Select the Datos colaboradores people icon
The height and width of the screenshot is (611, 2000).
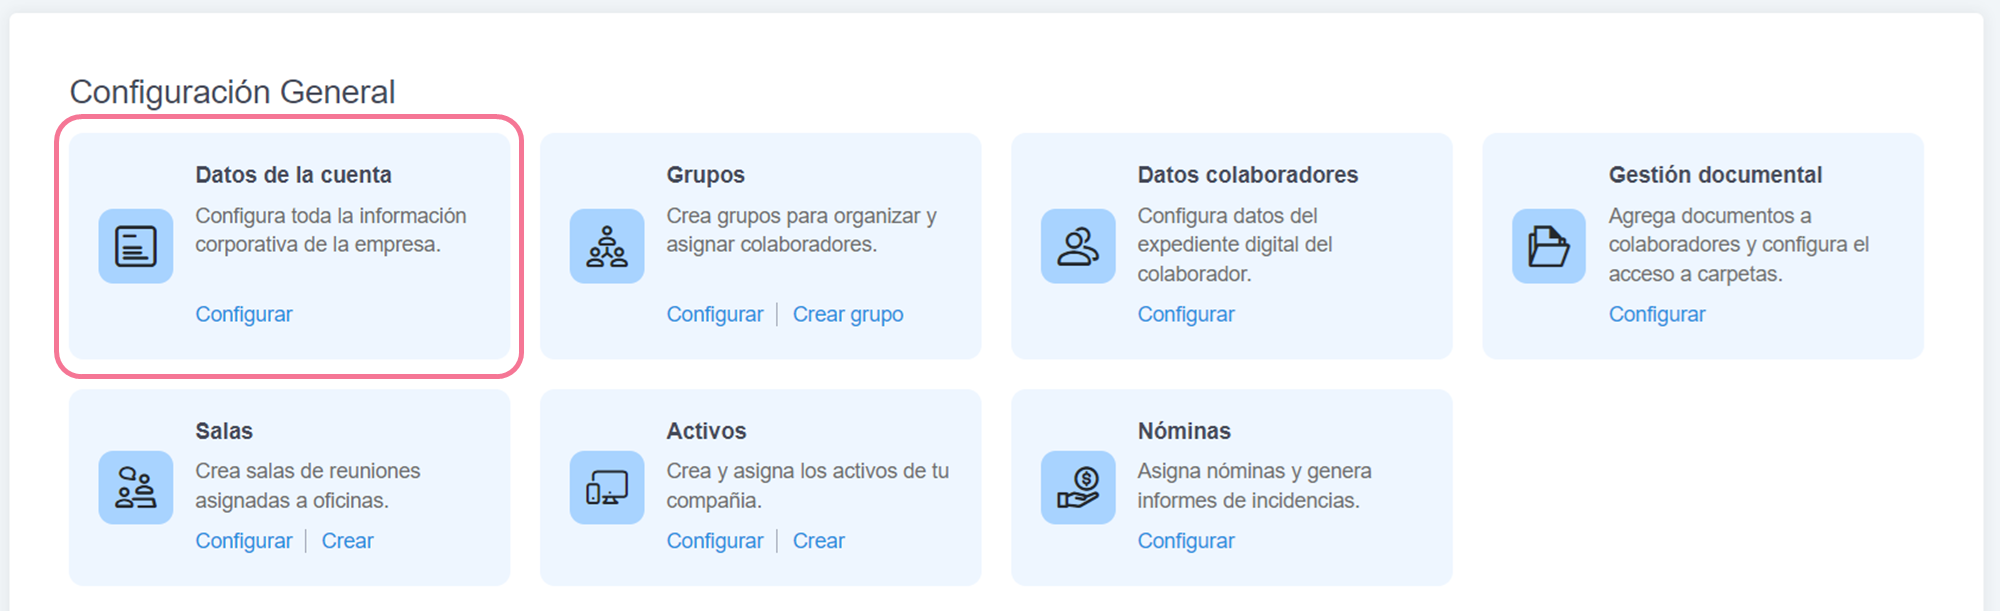tap(1077, 246)
